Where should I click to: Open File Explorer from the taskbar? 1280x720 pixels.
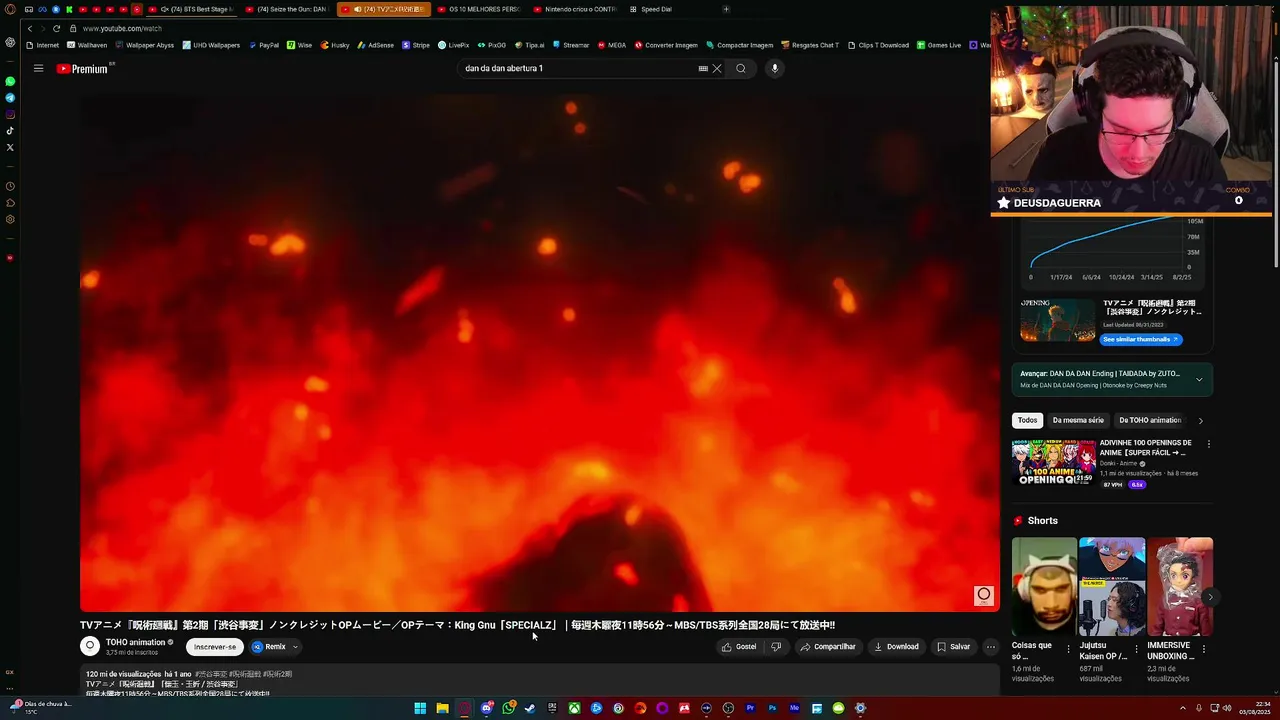click(442, 708)
